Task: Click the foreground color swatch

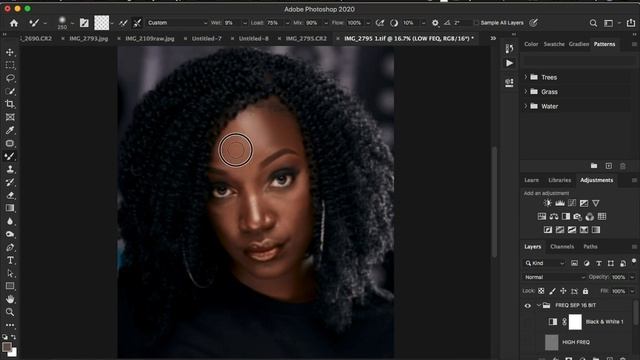Action: (x=7, y=347)
